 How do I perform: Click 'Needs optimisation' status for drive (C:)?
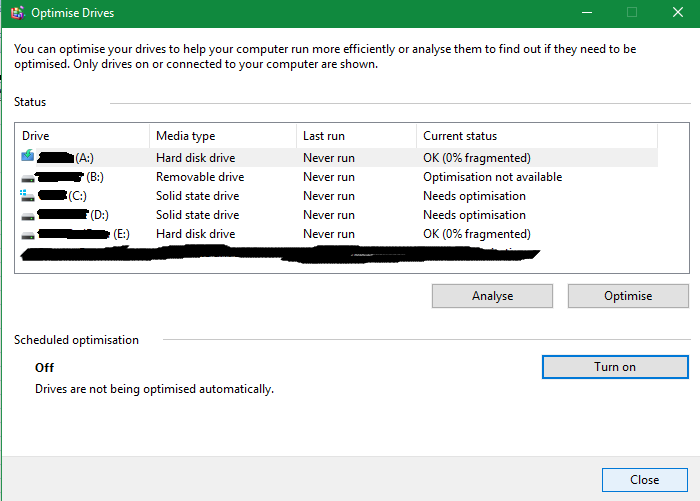[474, 196]
